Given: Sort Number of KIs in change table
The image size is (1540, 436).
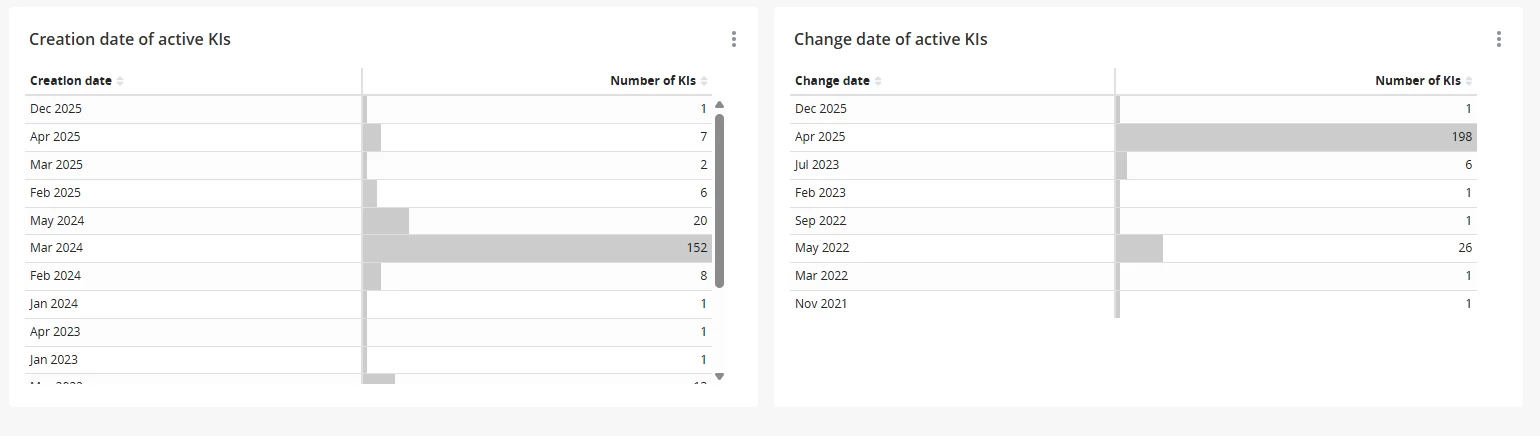Looking at the screenshot, I should [x=1469, y=81].
